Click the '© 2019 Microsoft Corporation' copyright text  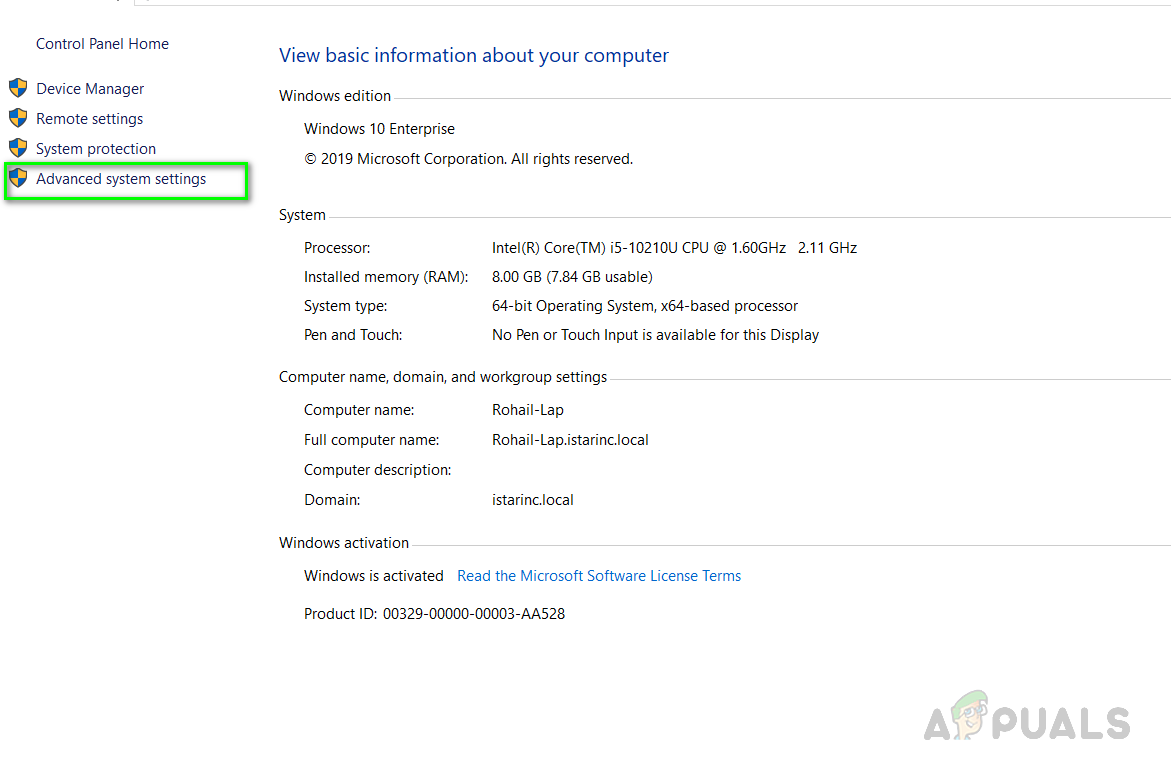(x=468, y=159)
